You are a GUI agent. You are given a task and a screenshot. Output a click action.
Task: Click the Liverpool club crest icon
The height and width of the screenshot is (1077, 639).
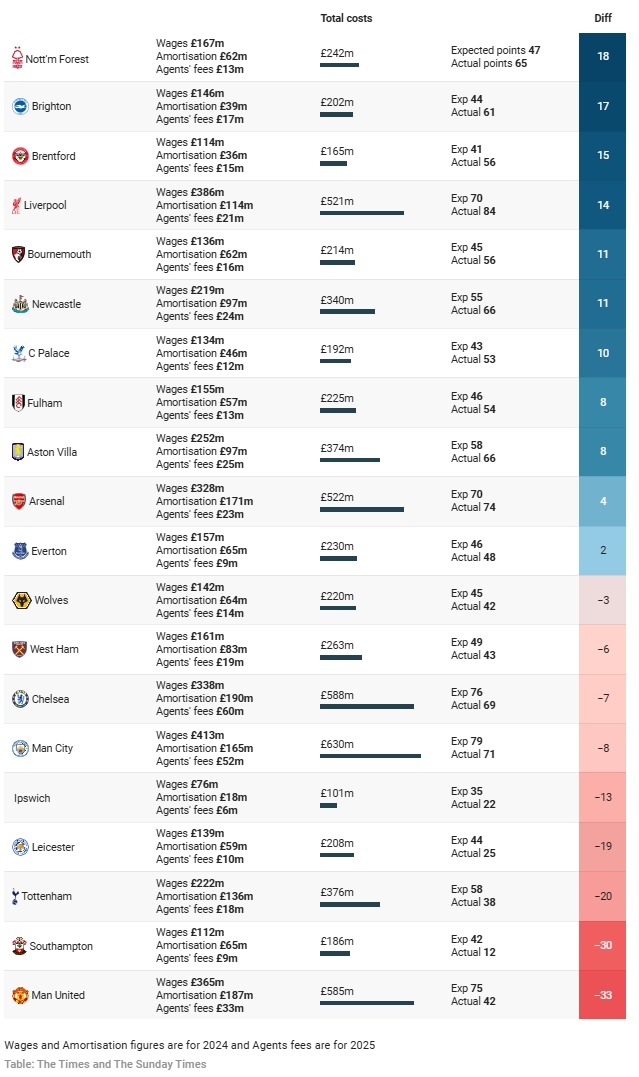[16, 205]
